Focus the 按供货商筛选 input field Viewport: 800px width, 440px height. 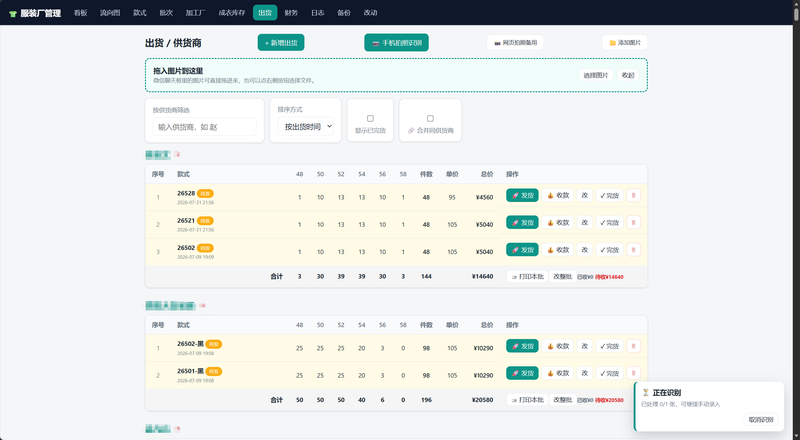tap(205, 127)
